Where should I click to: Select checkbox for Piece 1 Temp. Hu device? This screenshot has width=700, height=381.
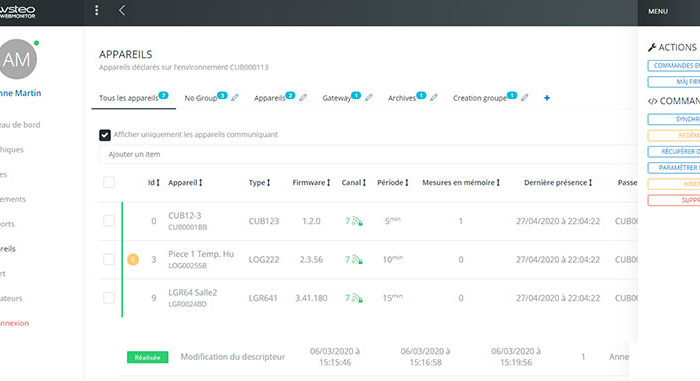coord(109,259)
